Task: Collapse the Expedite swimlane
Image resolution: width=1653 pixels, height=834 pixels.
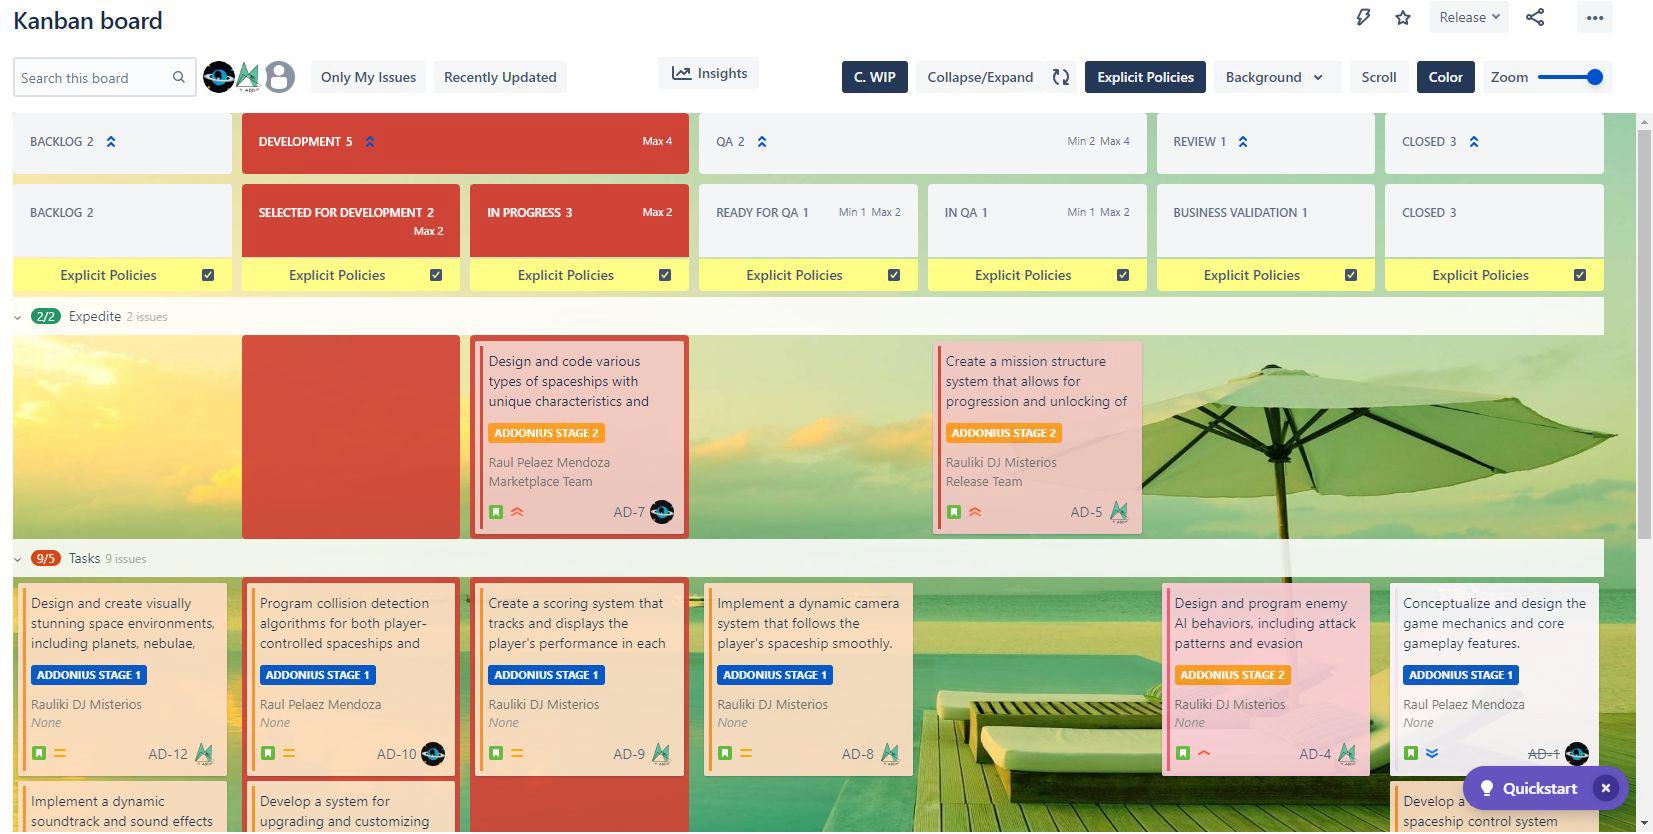Action: (18, 317)
